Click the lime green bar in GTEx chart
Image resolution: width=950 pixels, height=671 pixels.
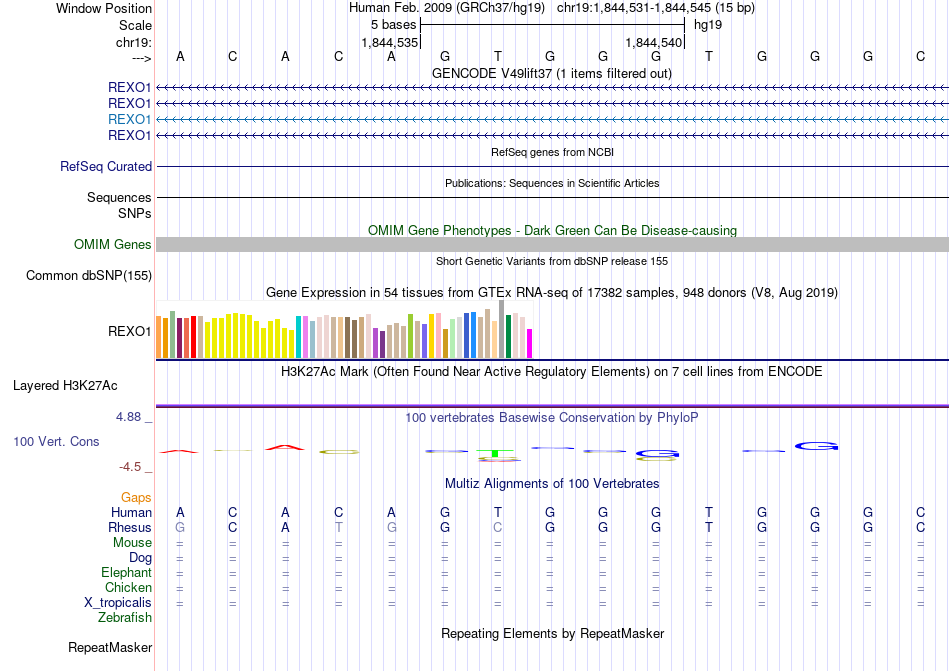tap(410, 336)
